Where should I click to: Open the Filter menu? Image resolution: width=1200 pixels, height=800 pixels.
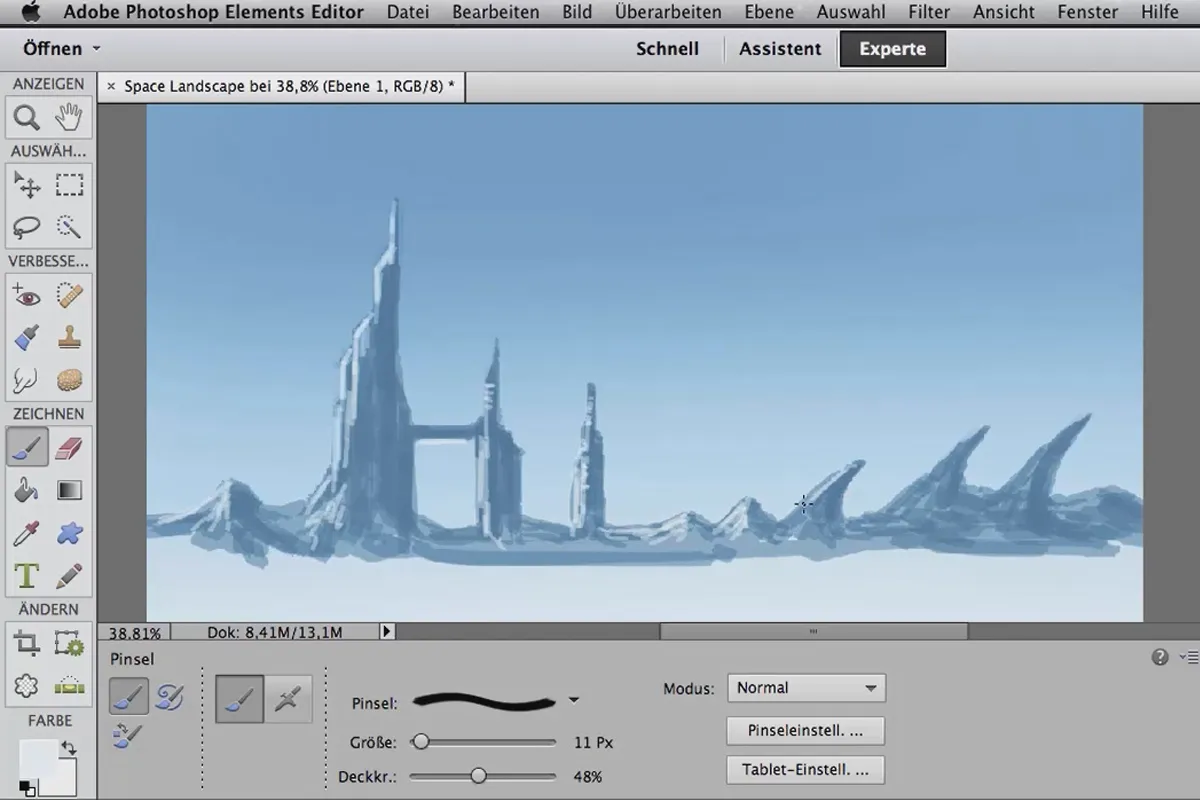[x=929, y=13]
